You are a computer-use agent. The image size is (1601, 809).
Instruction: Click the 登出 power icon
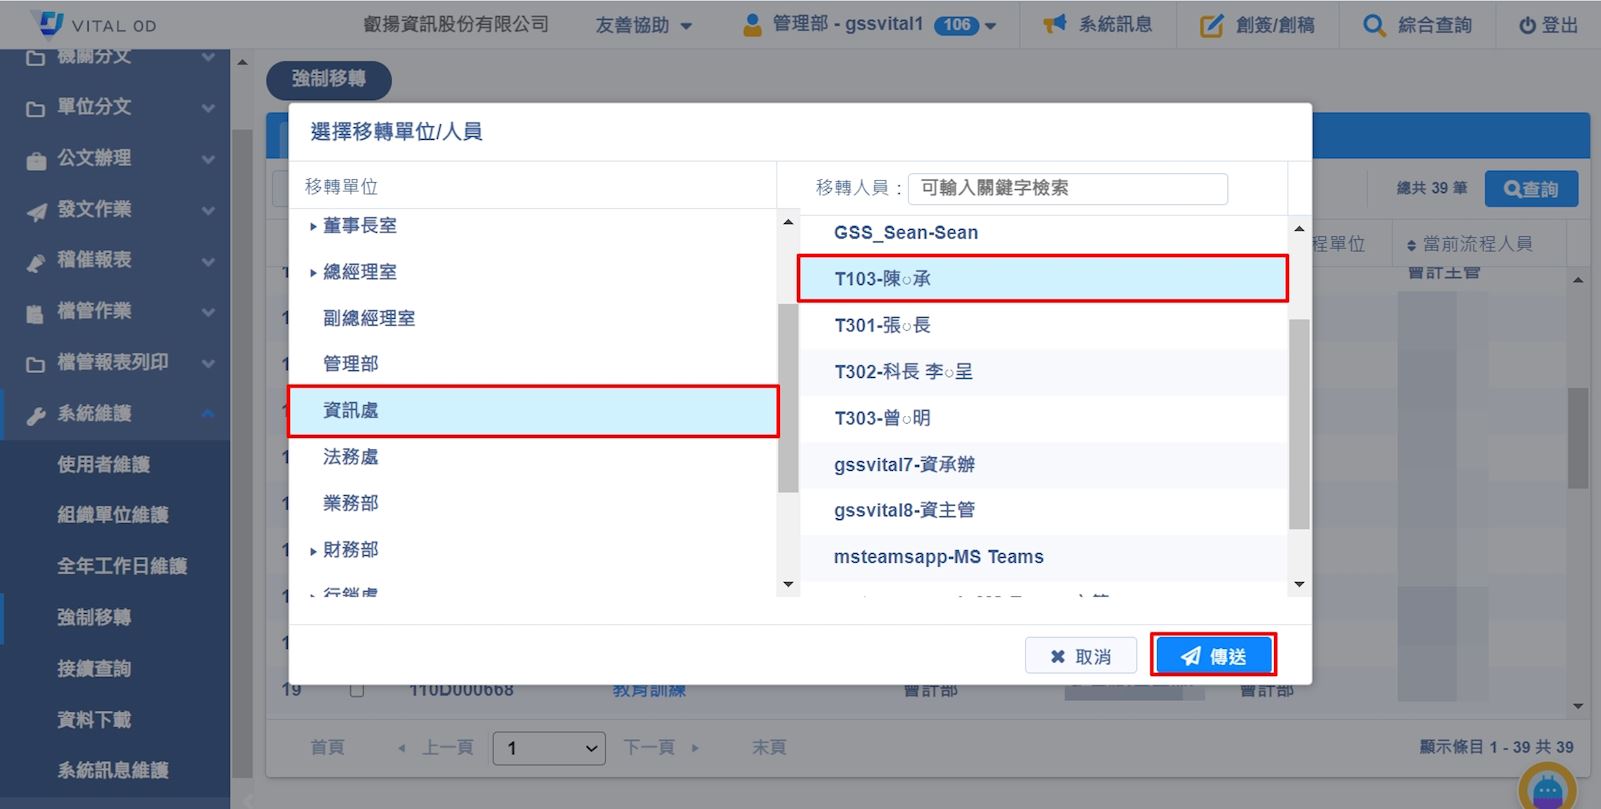tap(1526, 26)
